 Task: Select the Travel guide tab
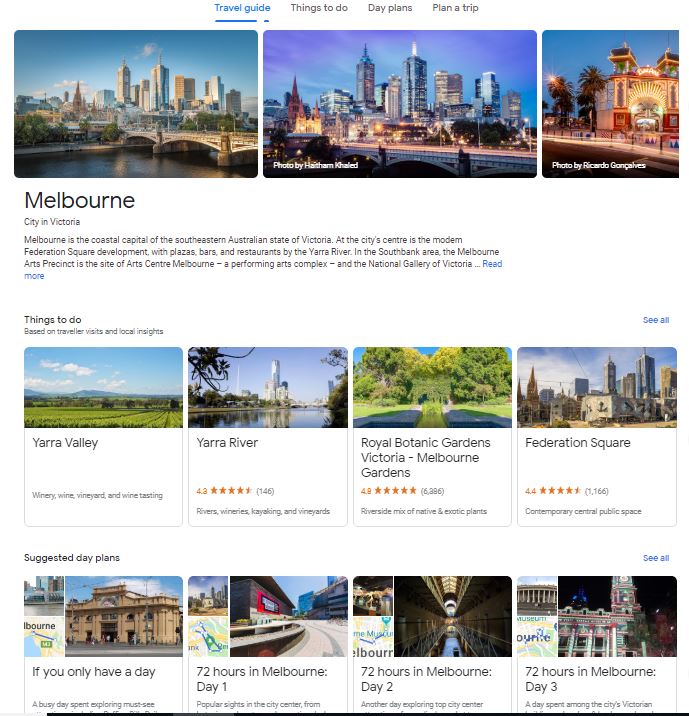click(x=242, y=8)
